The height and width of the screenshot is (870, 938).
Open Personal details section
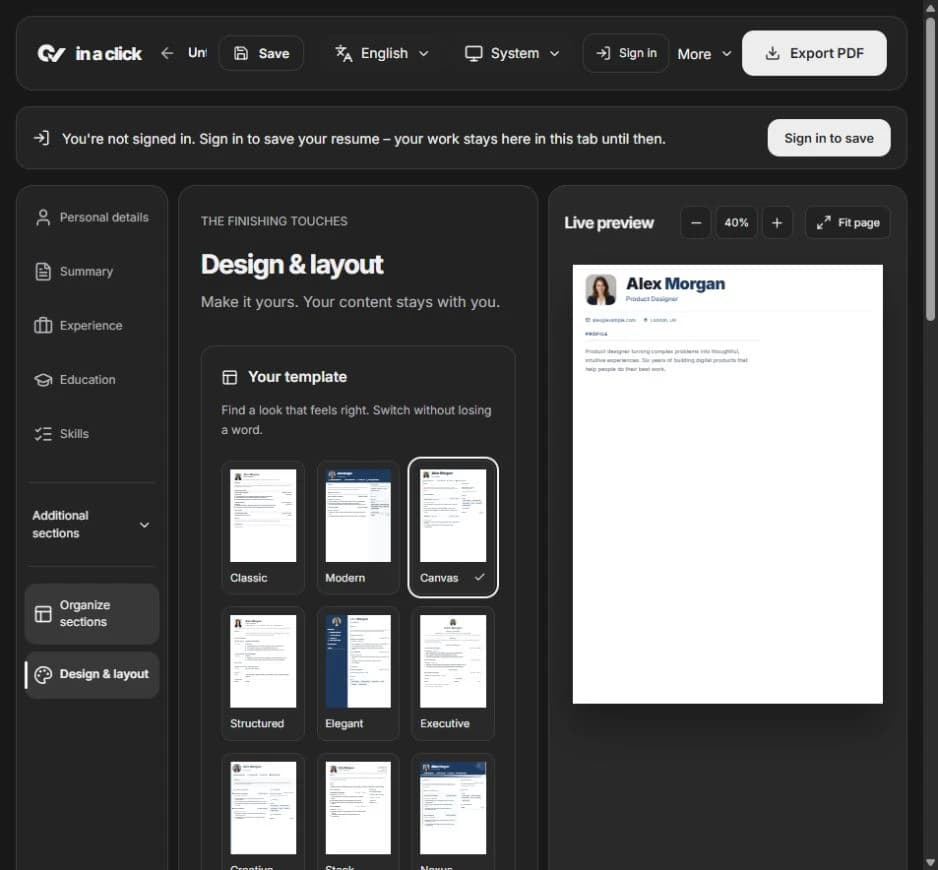[x=92, y=217]
